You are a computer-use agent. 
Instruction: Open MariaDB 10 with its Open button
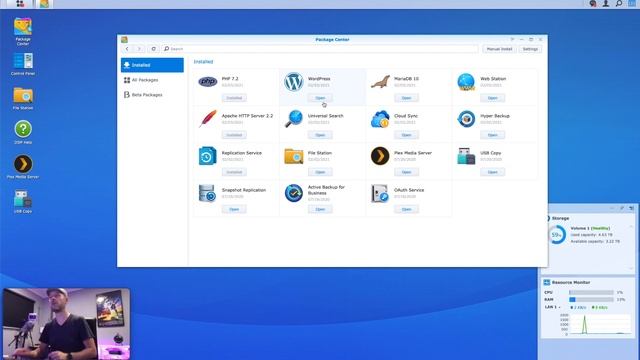coord(407,98)
